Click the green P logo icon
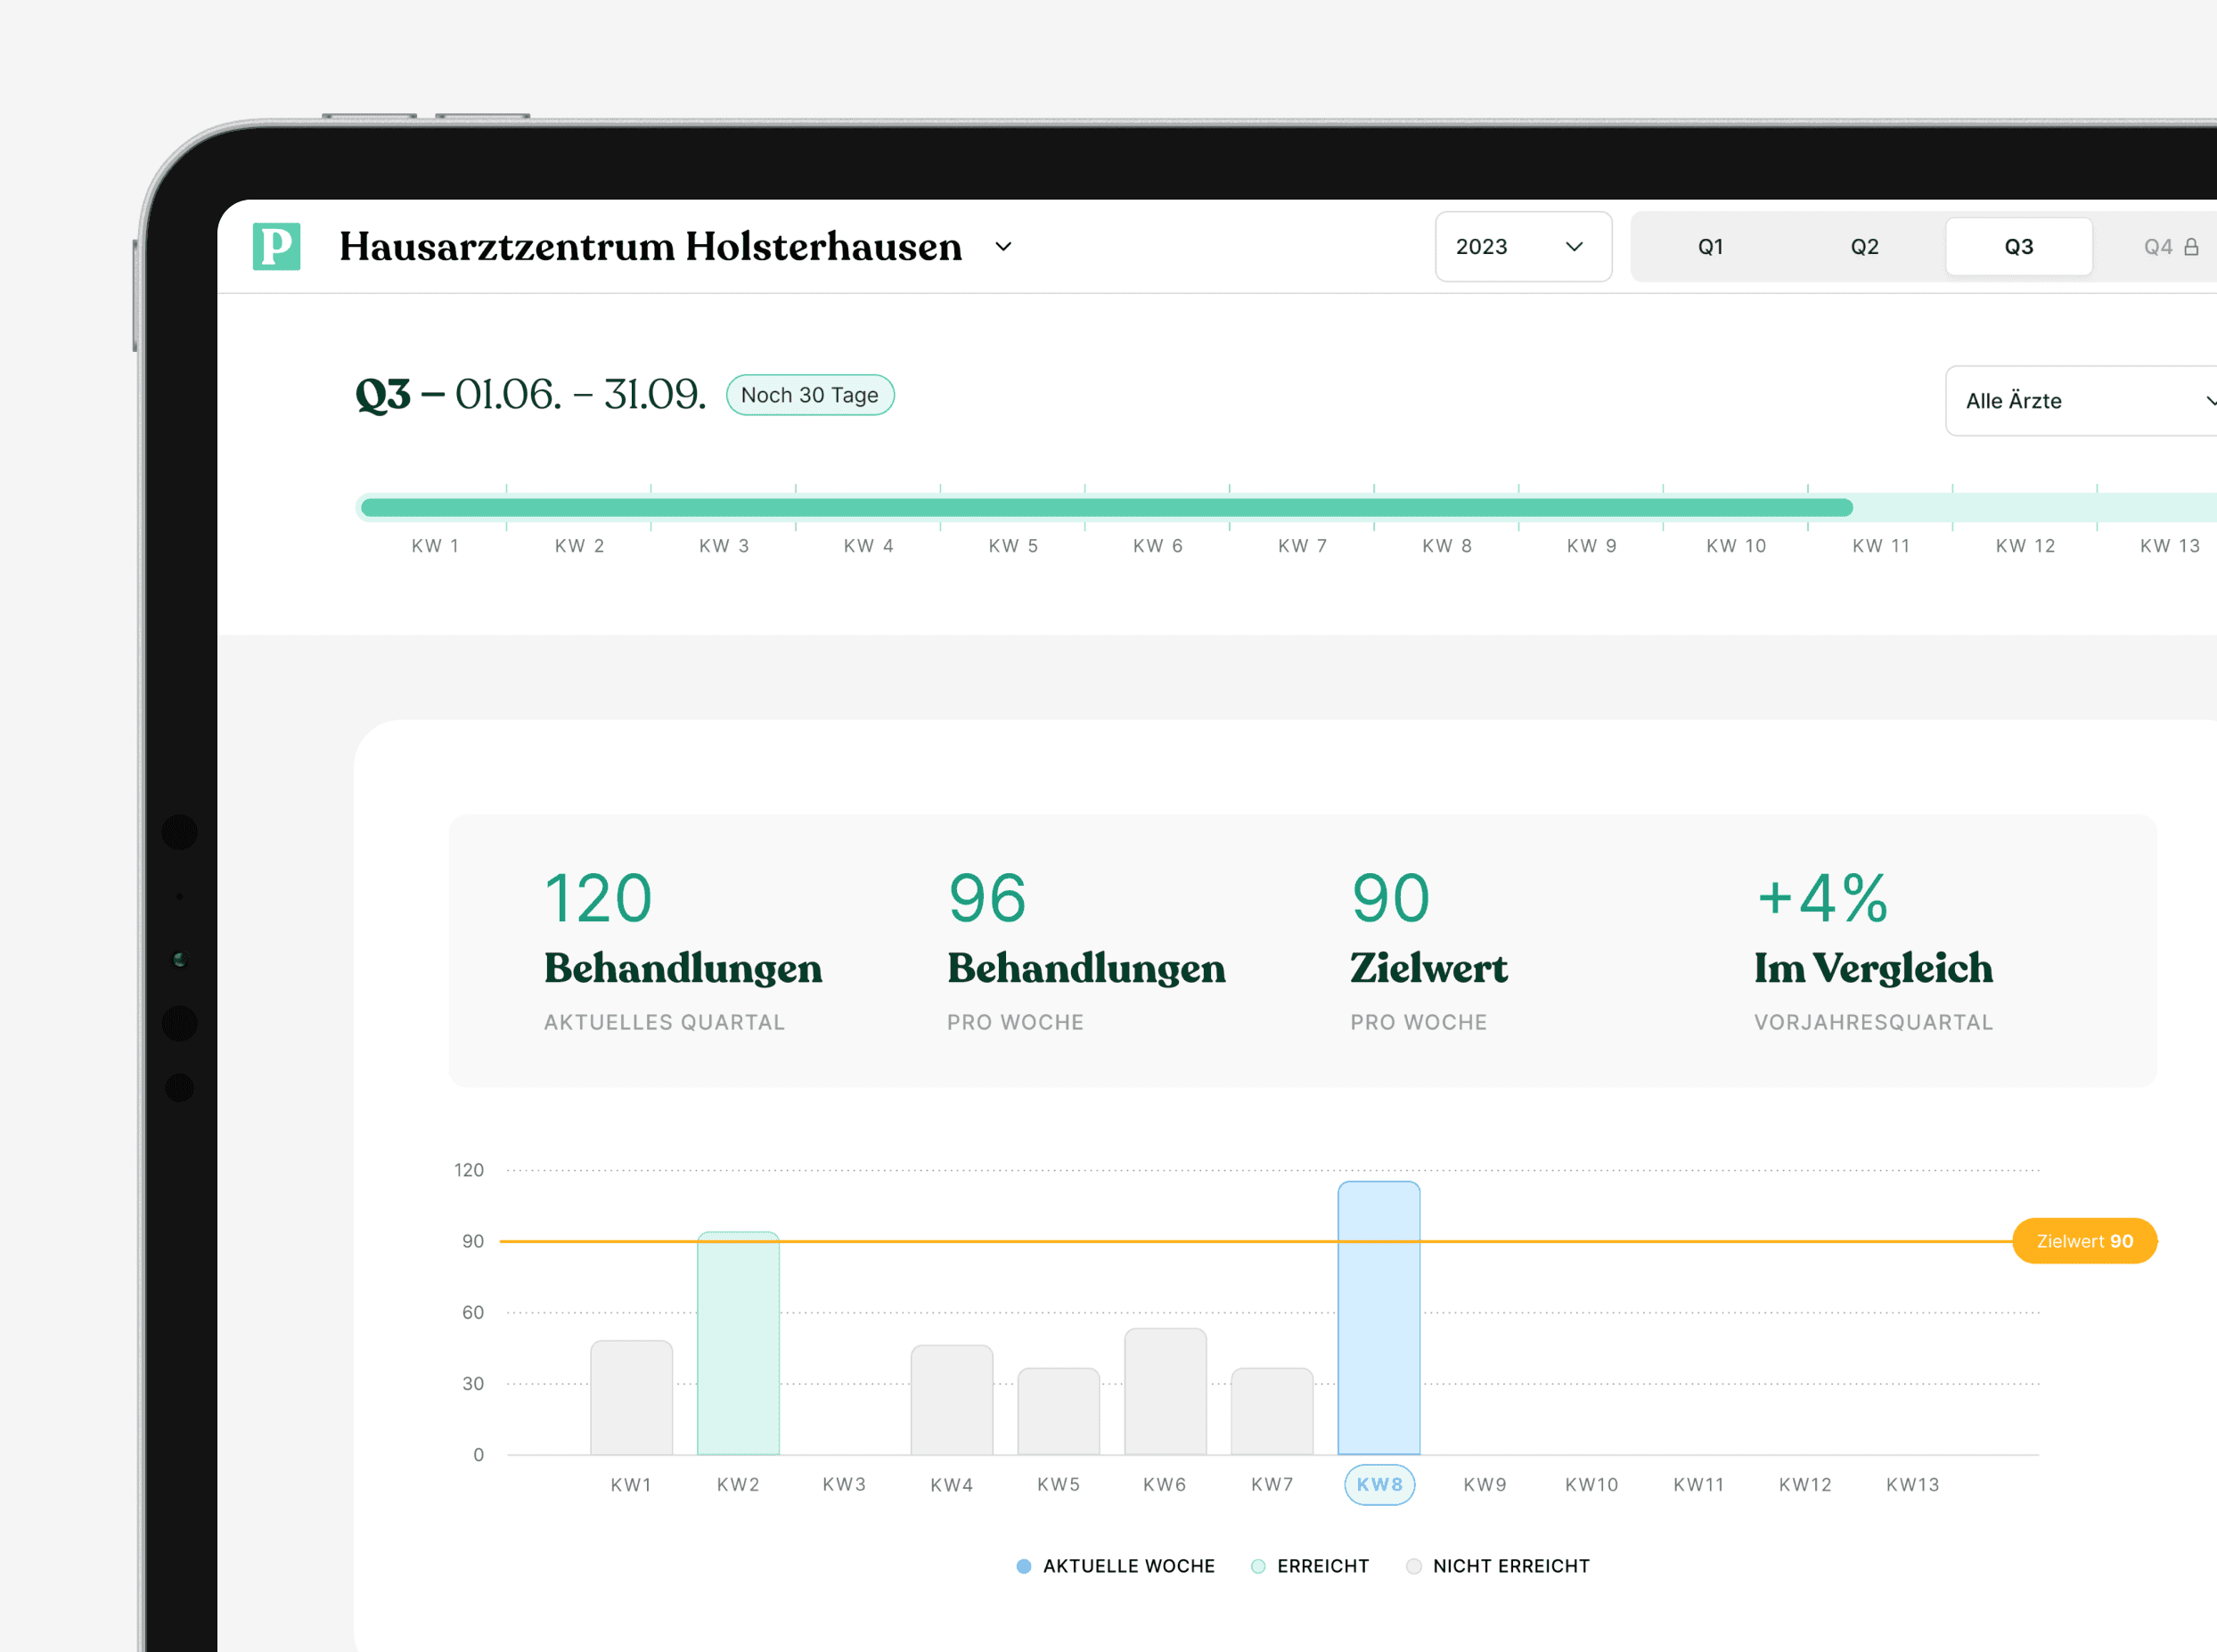Viewport: 2217px width, 1652px height. [276, 246]
